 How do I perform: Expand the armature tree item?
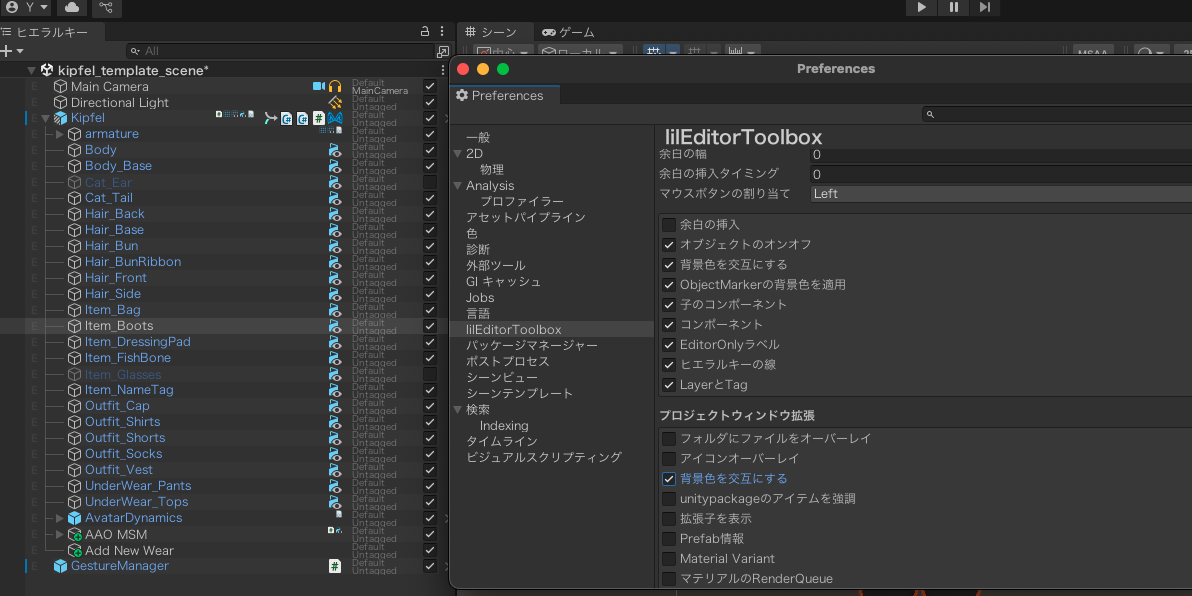(x=59, y=133)
